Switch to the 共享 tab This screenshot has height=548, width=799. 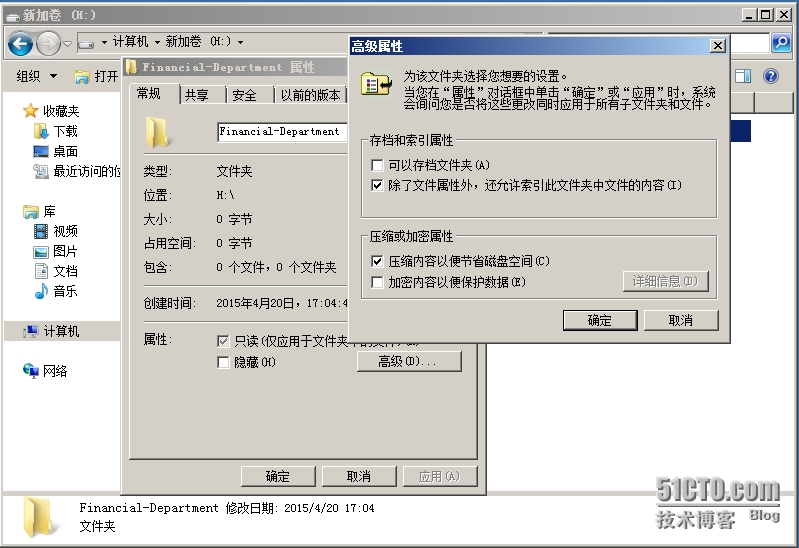(202, 95)
